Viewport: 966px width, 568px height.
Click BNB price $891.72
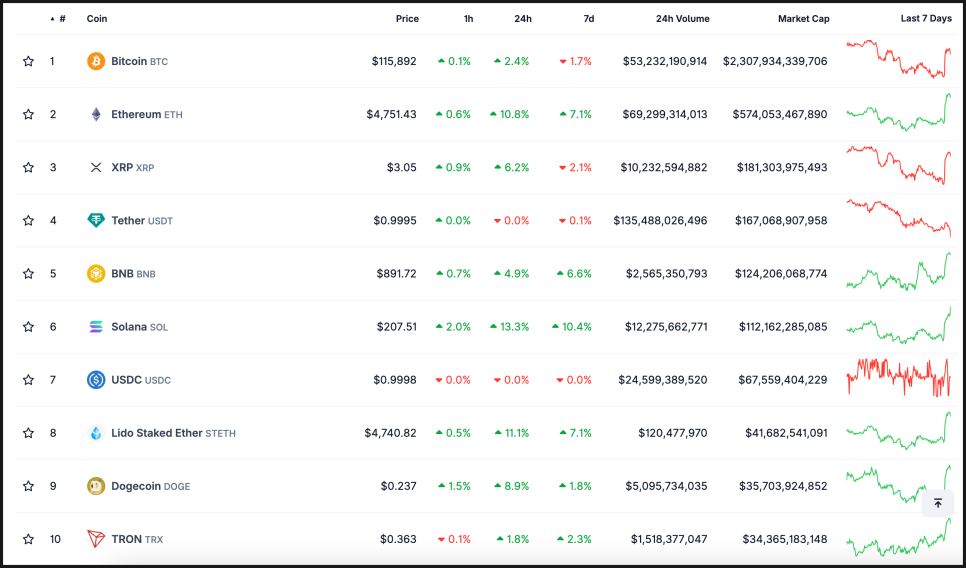397,273
